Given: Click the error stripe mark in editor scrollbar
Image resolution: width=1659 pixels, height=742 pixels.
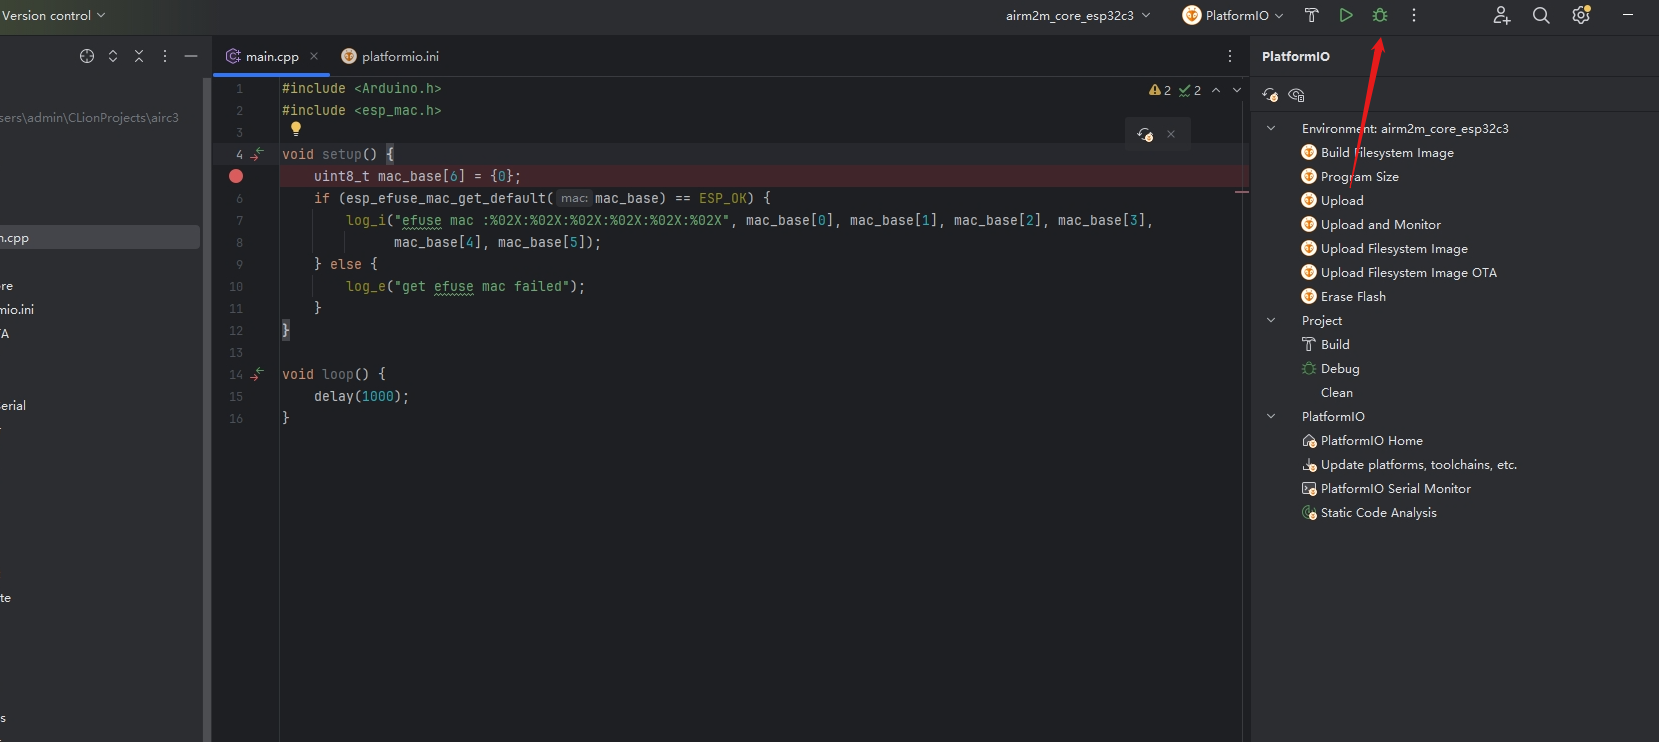Looking at the screenshot, I should (x=1242, y=191).
